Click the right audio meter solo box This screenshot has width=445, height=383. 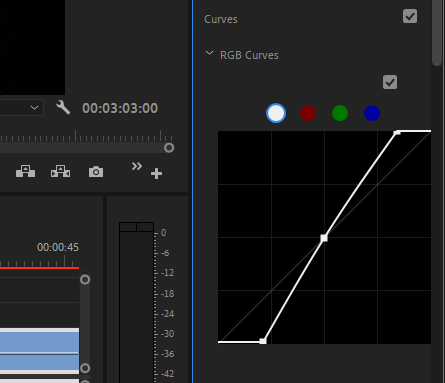click(x=145, y=227)
